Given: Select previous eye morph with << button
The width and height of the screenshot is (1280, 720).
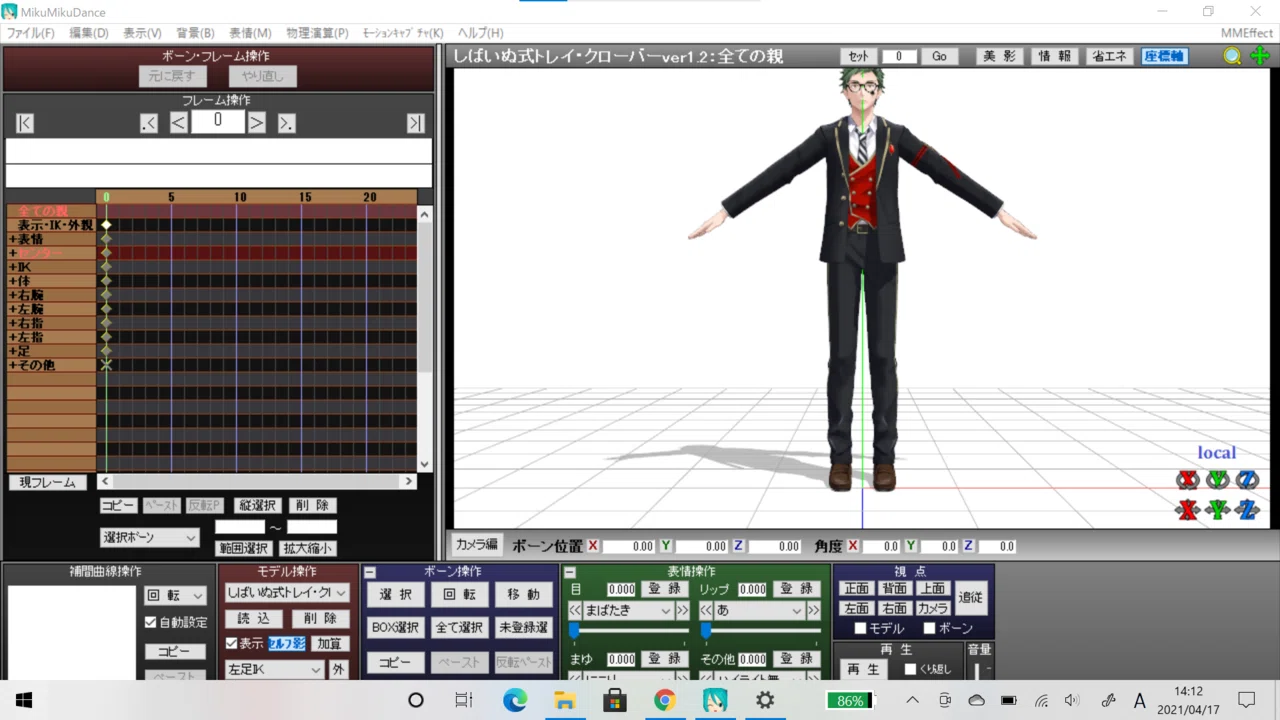Looking at the screenshot, I should click(575, 610).
